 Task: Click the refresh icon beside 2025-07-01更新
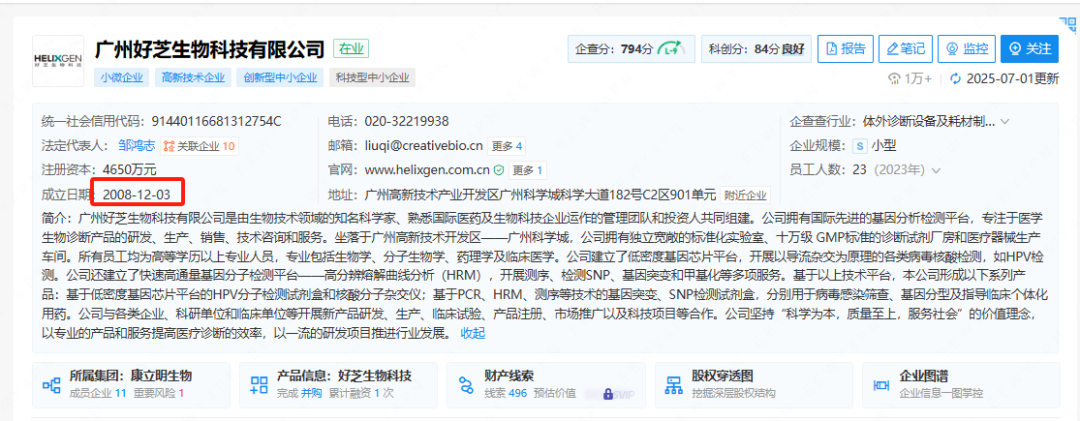(955, 79)
